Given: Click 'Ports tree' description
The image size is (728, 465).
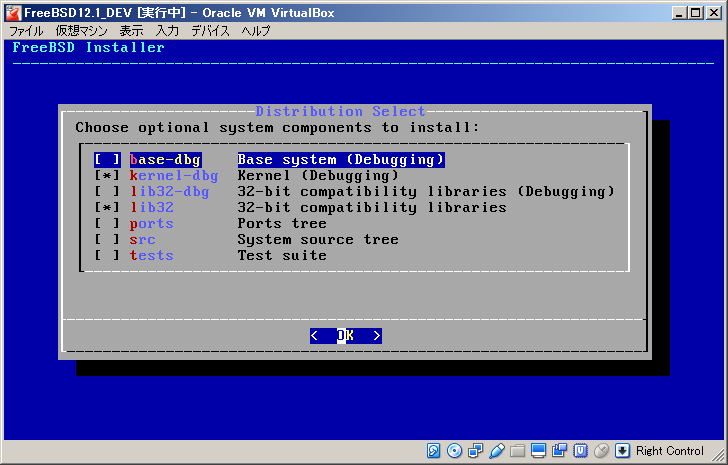Looking at the screenshot, I should tap(282, 223).
